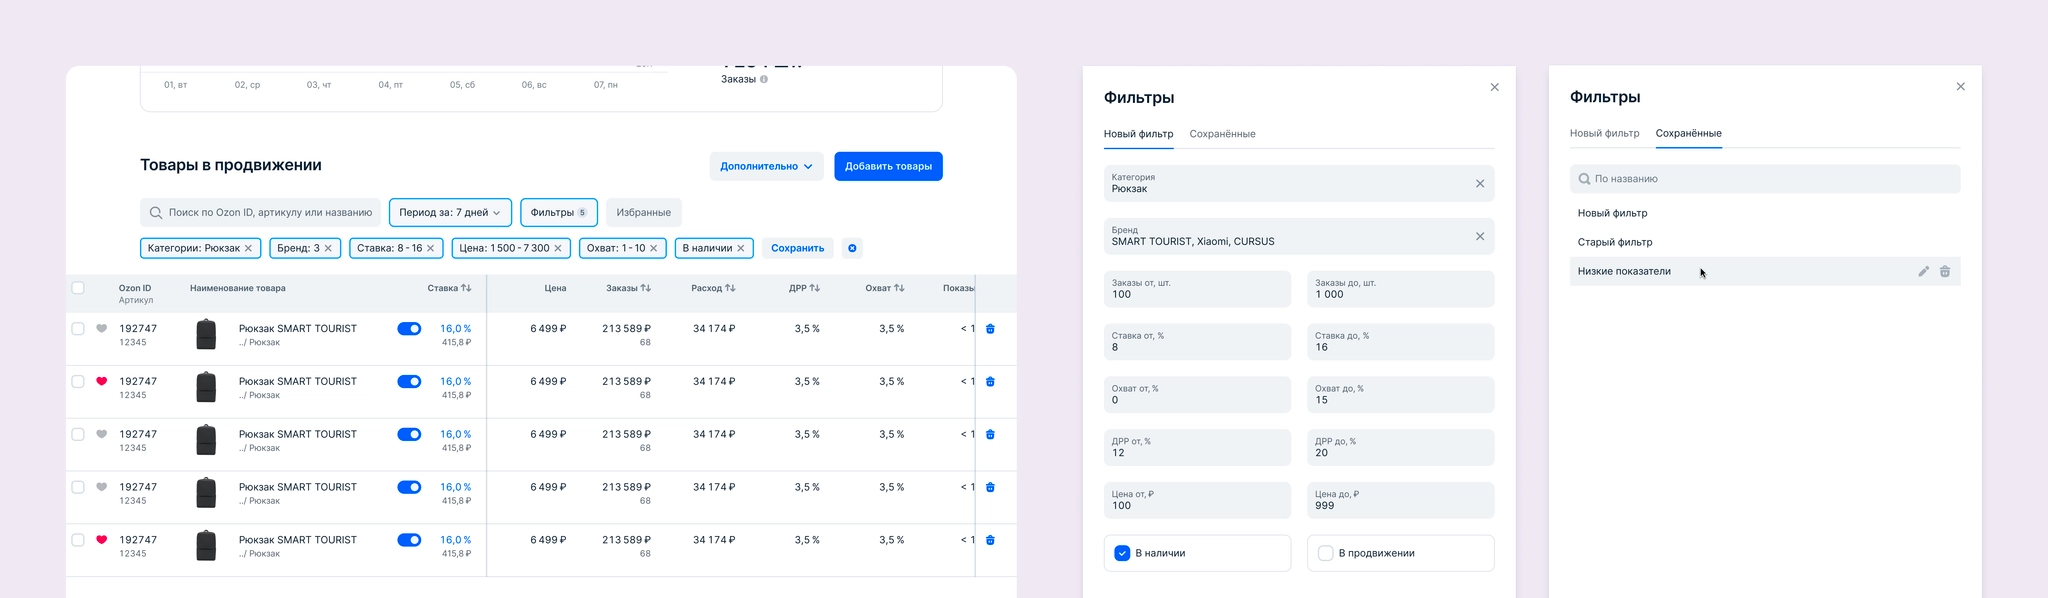This screenshot has height=598, width=2048.
Task: Show 'Избранные' products
Action: pyautogui.click(x=643, y=212)
